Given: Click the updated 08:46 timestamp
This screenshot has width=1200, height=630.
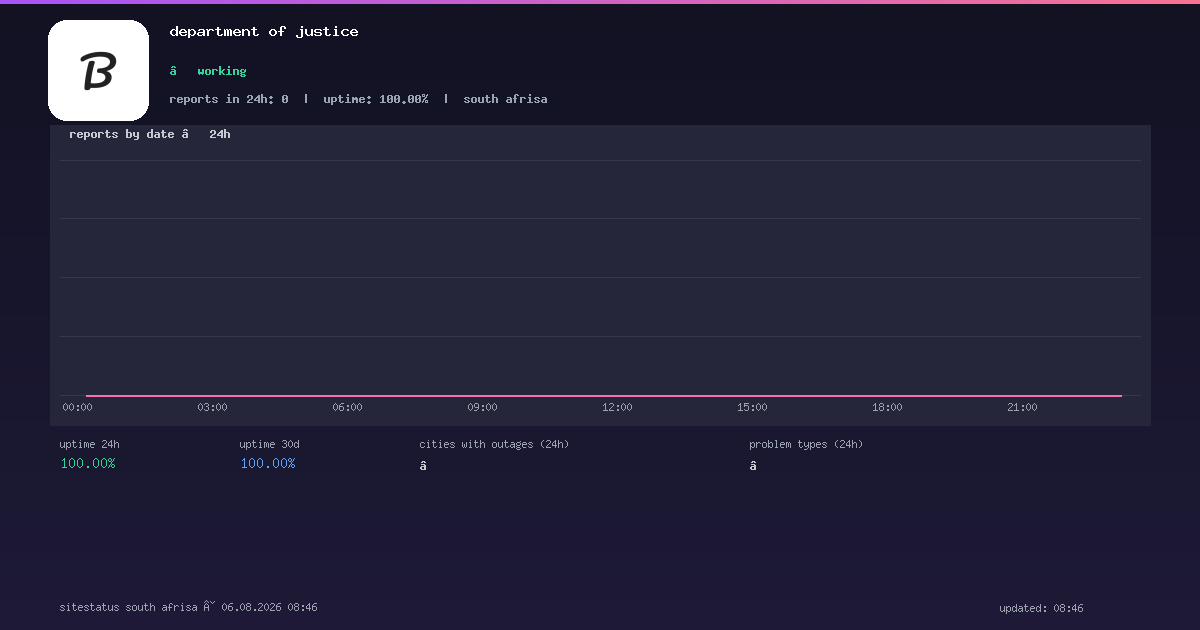Looking at the screenshot, I should 1041,608.
